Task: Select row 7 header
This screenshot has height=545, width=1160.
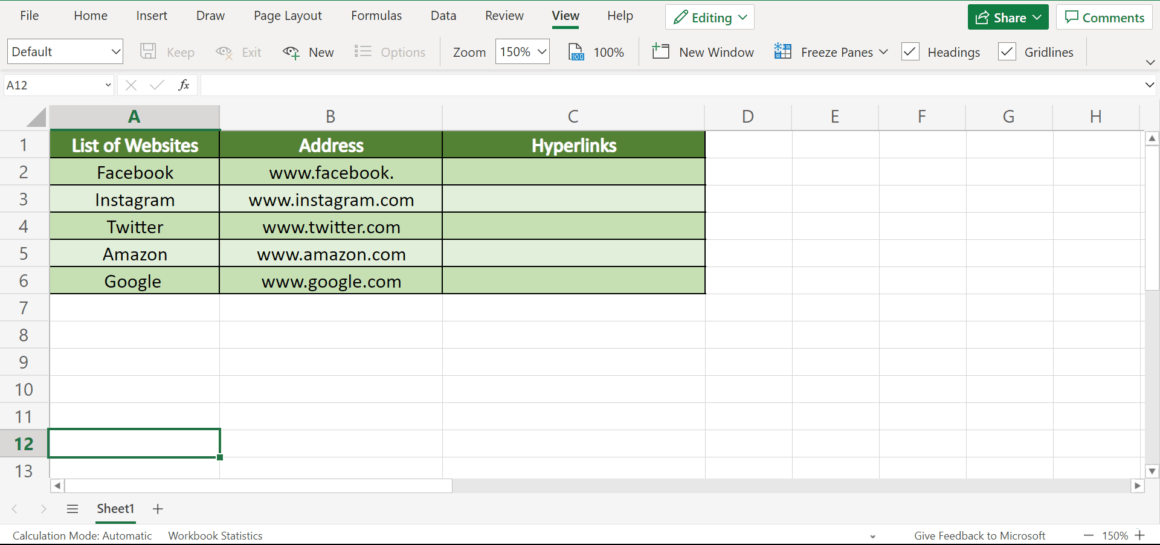Action: (x=24, y=308)
